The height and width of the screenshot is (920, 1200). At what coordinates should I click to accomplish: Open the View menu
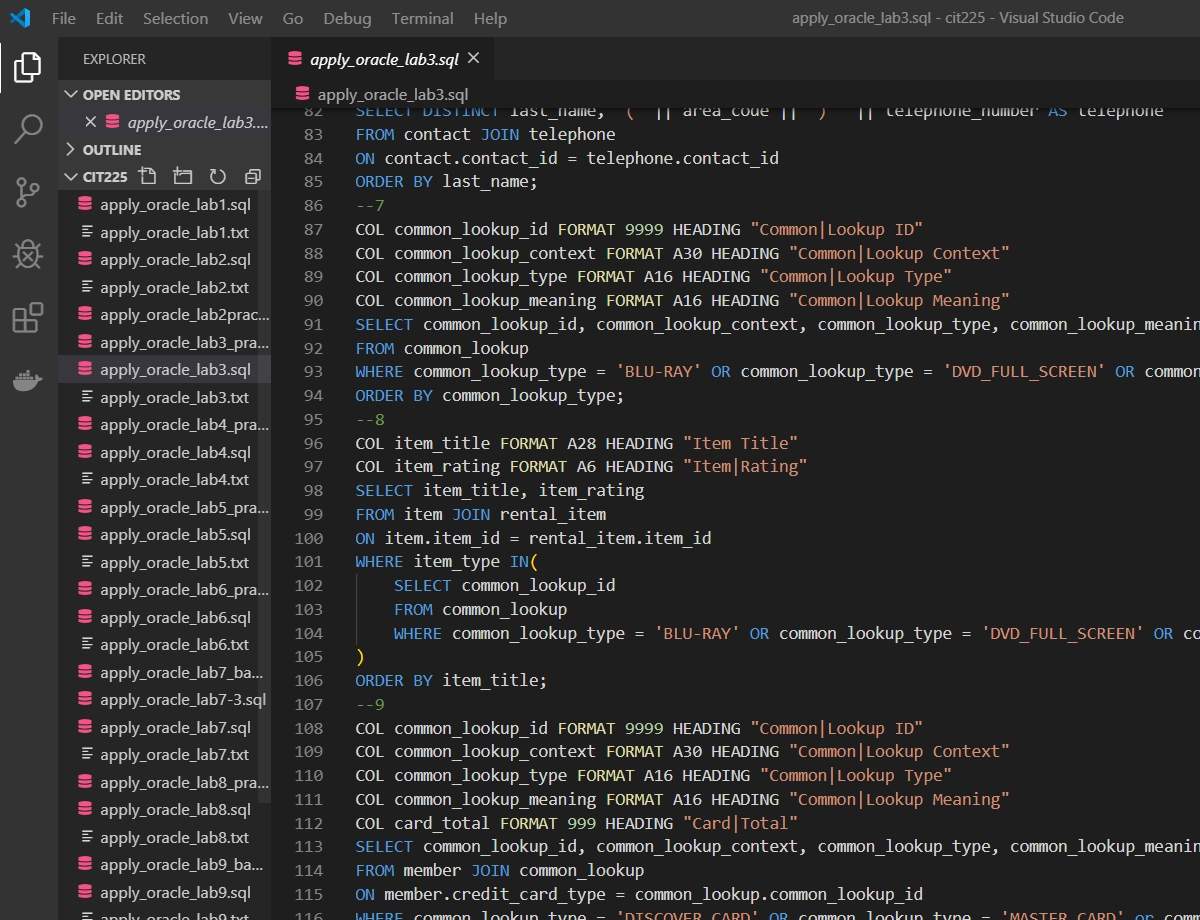(x=245, y=18)
